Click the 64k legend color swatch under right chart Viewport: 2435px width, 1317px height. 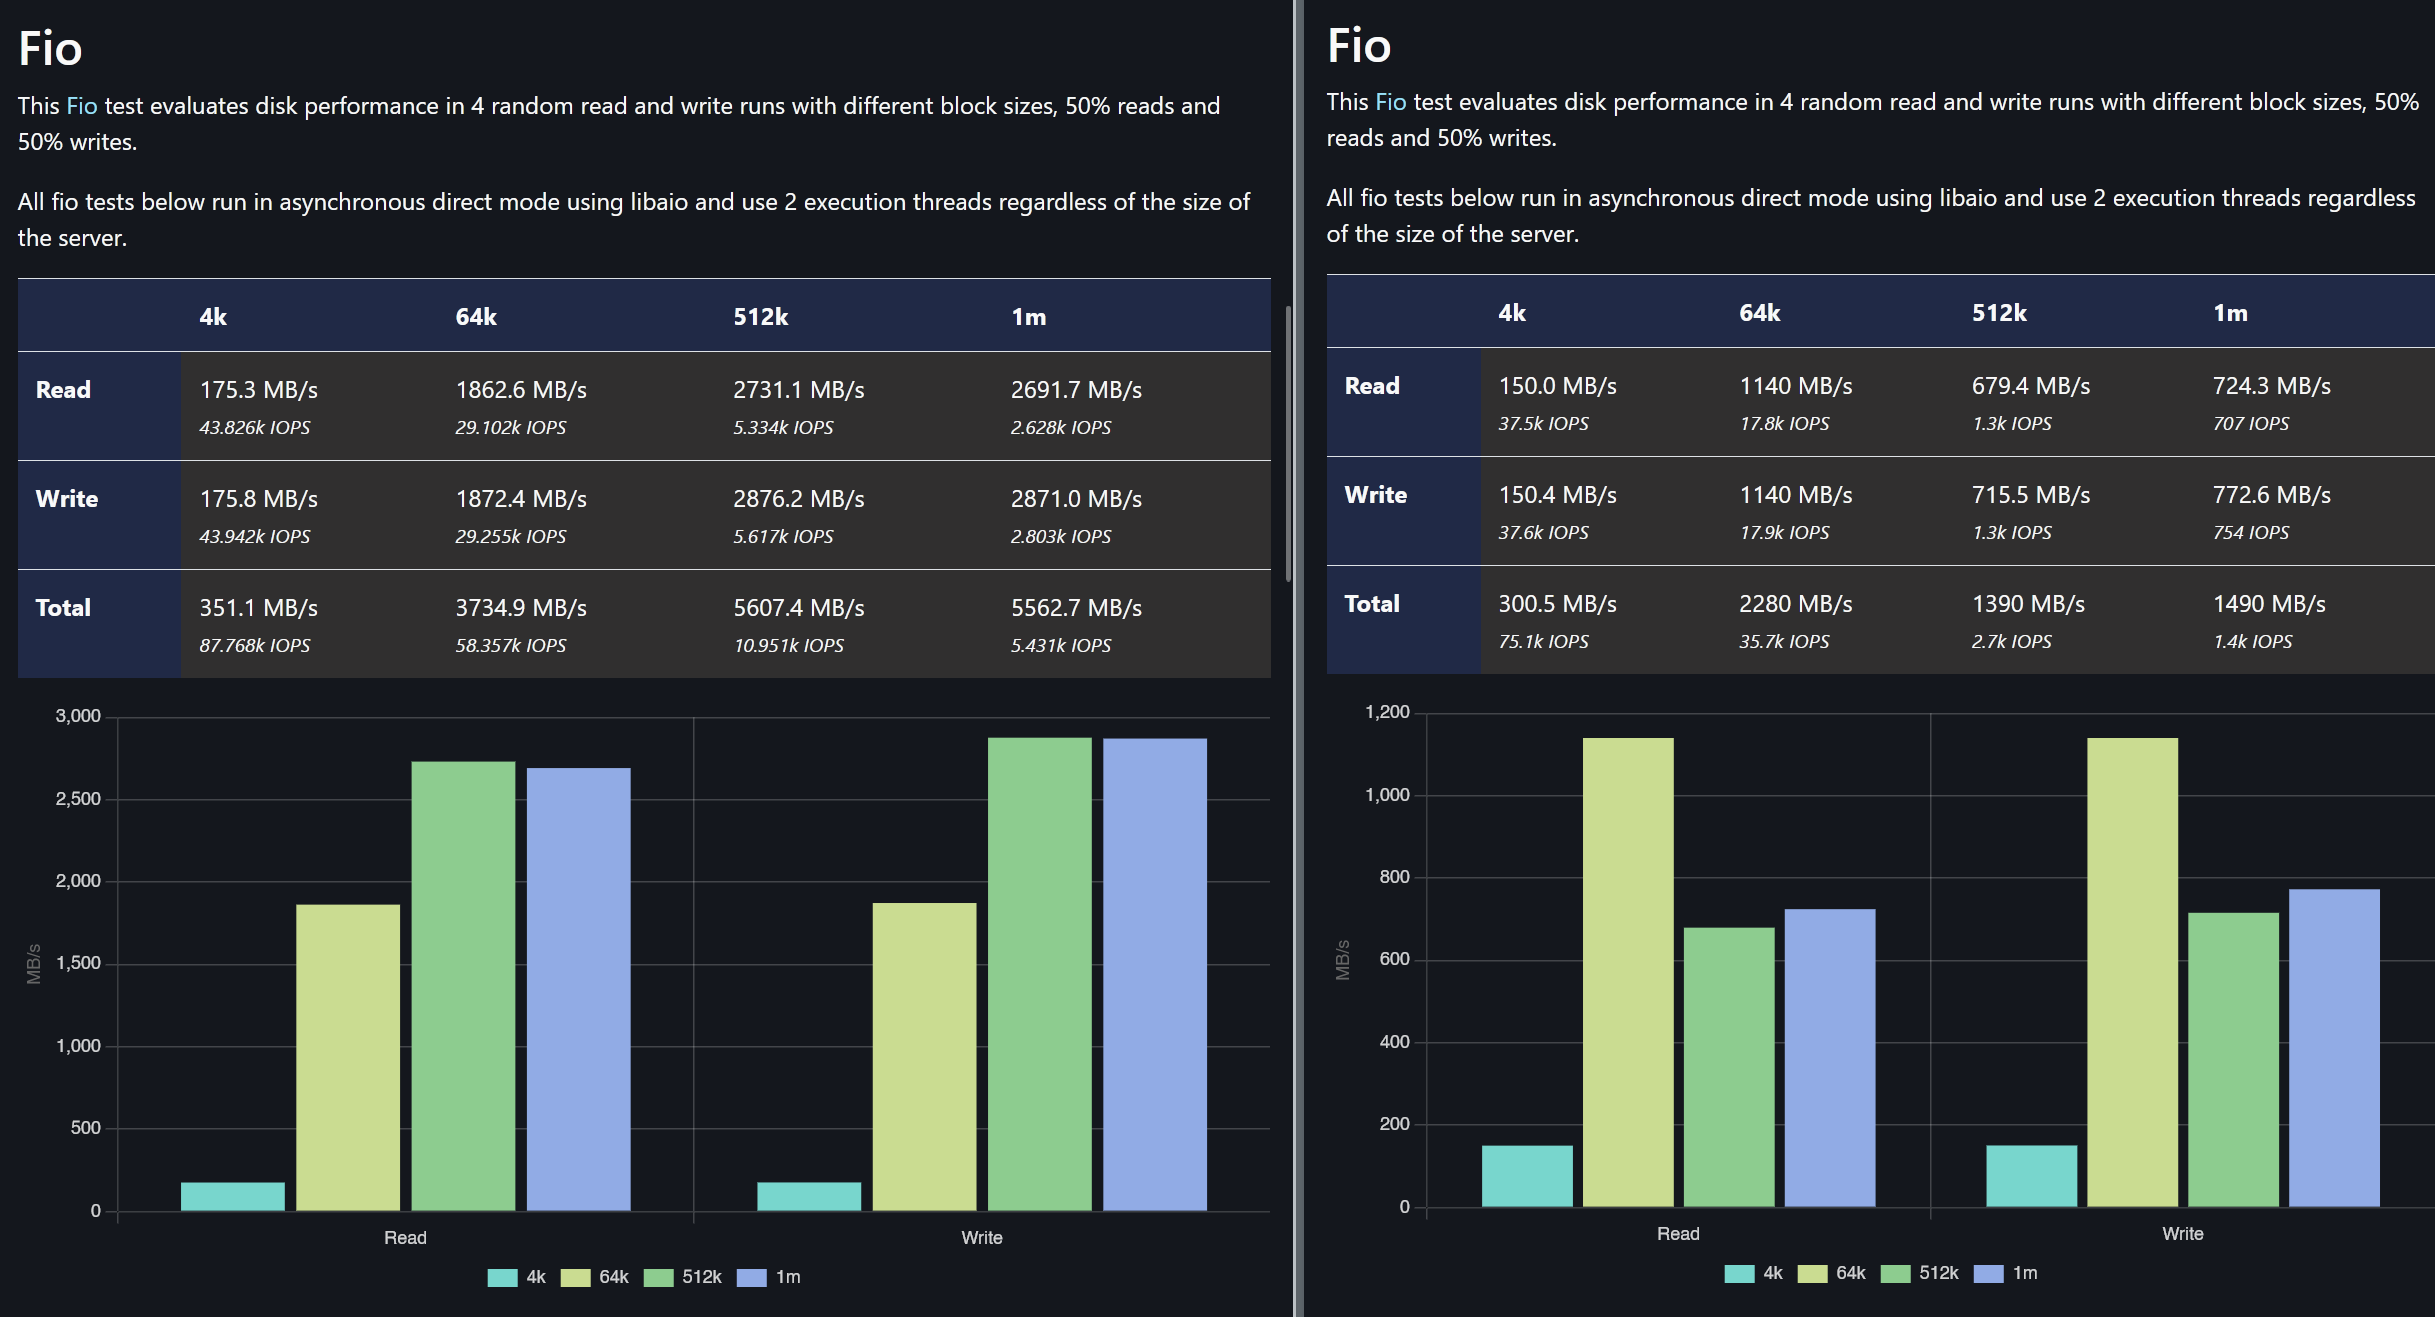click(1812, 1273)
